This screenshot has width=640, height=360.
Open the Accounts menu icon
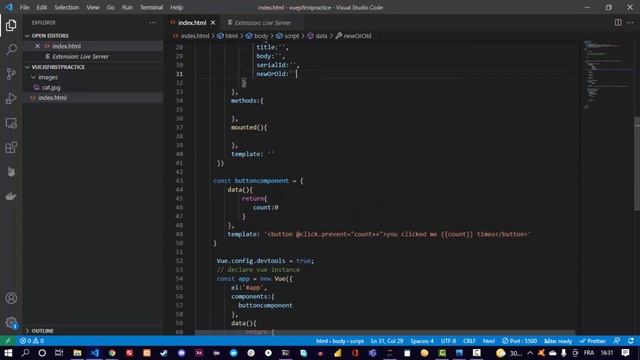pos(11,298)
